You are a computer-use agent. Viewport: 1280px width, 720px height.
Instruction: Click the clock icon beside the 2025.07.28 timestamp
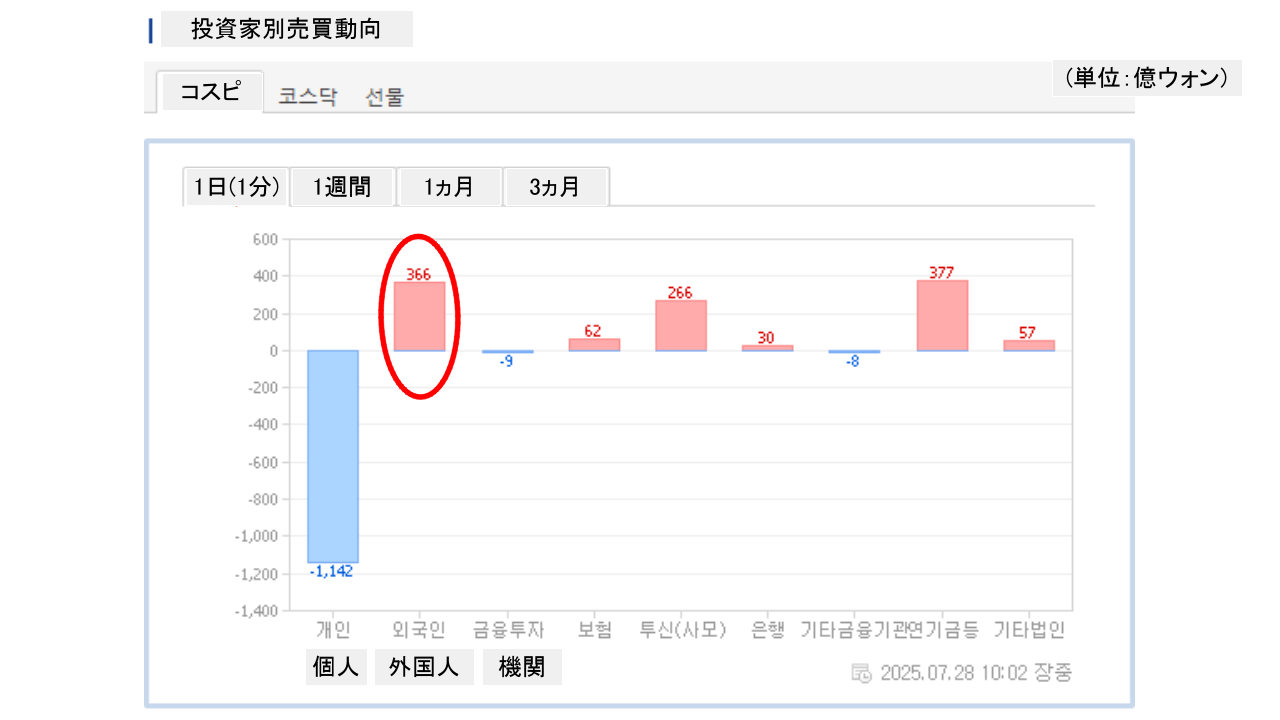861,672
